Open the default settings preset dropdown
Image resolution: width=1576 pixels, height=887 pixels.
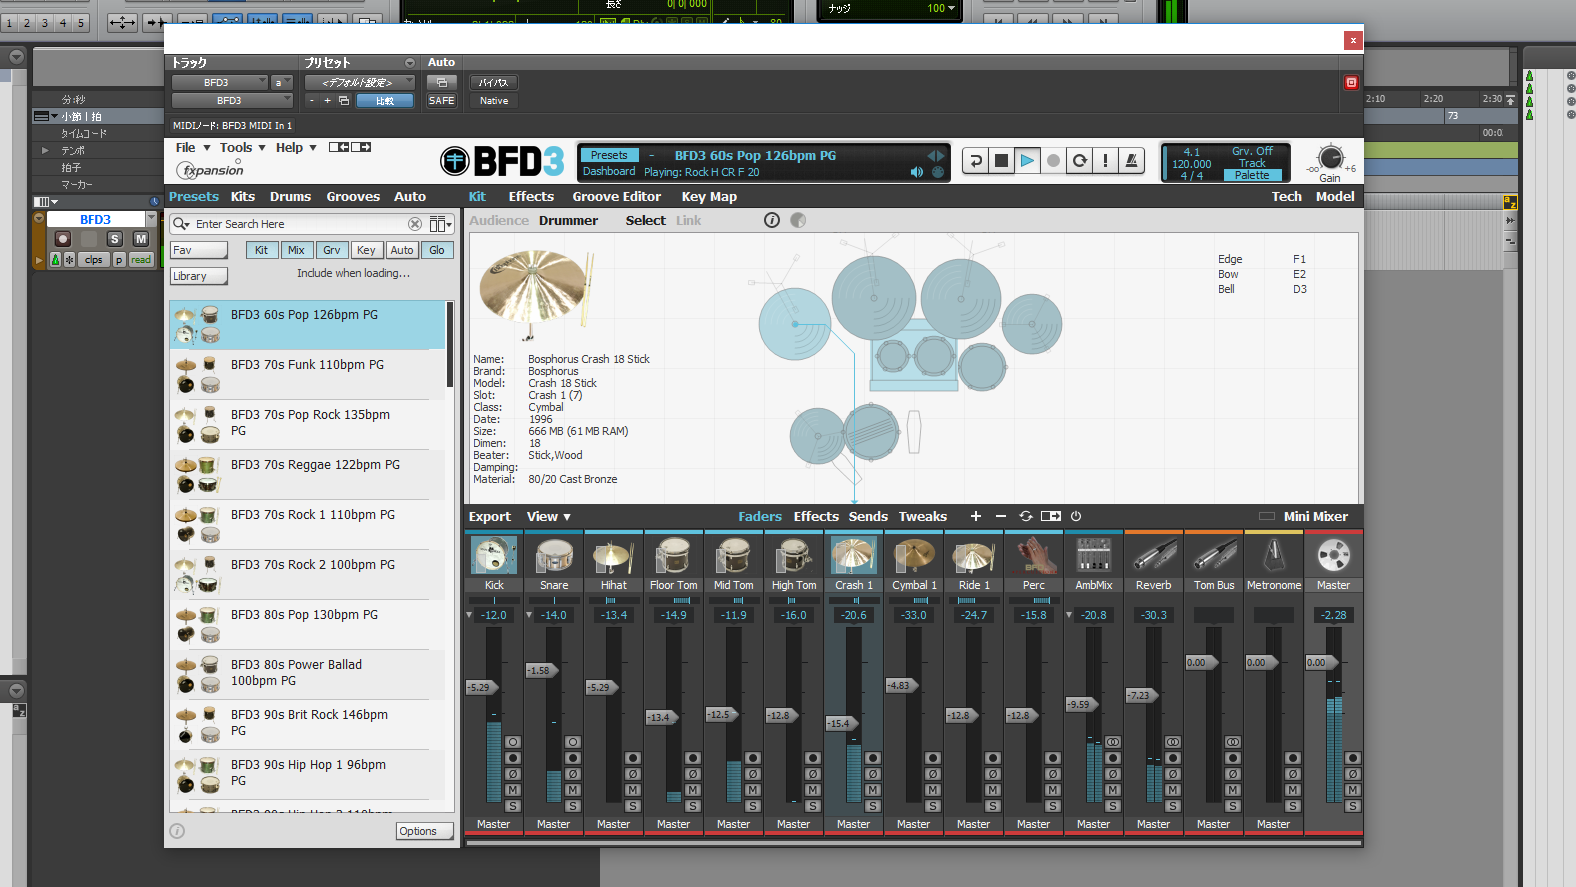pos(359,82)
